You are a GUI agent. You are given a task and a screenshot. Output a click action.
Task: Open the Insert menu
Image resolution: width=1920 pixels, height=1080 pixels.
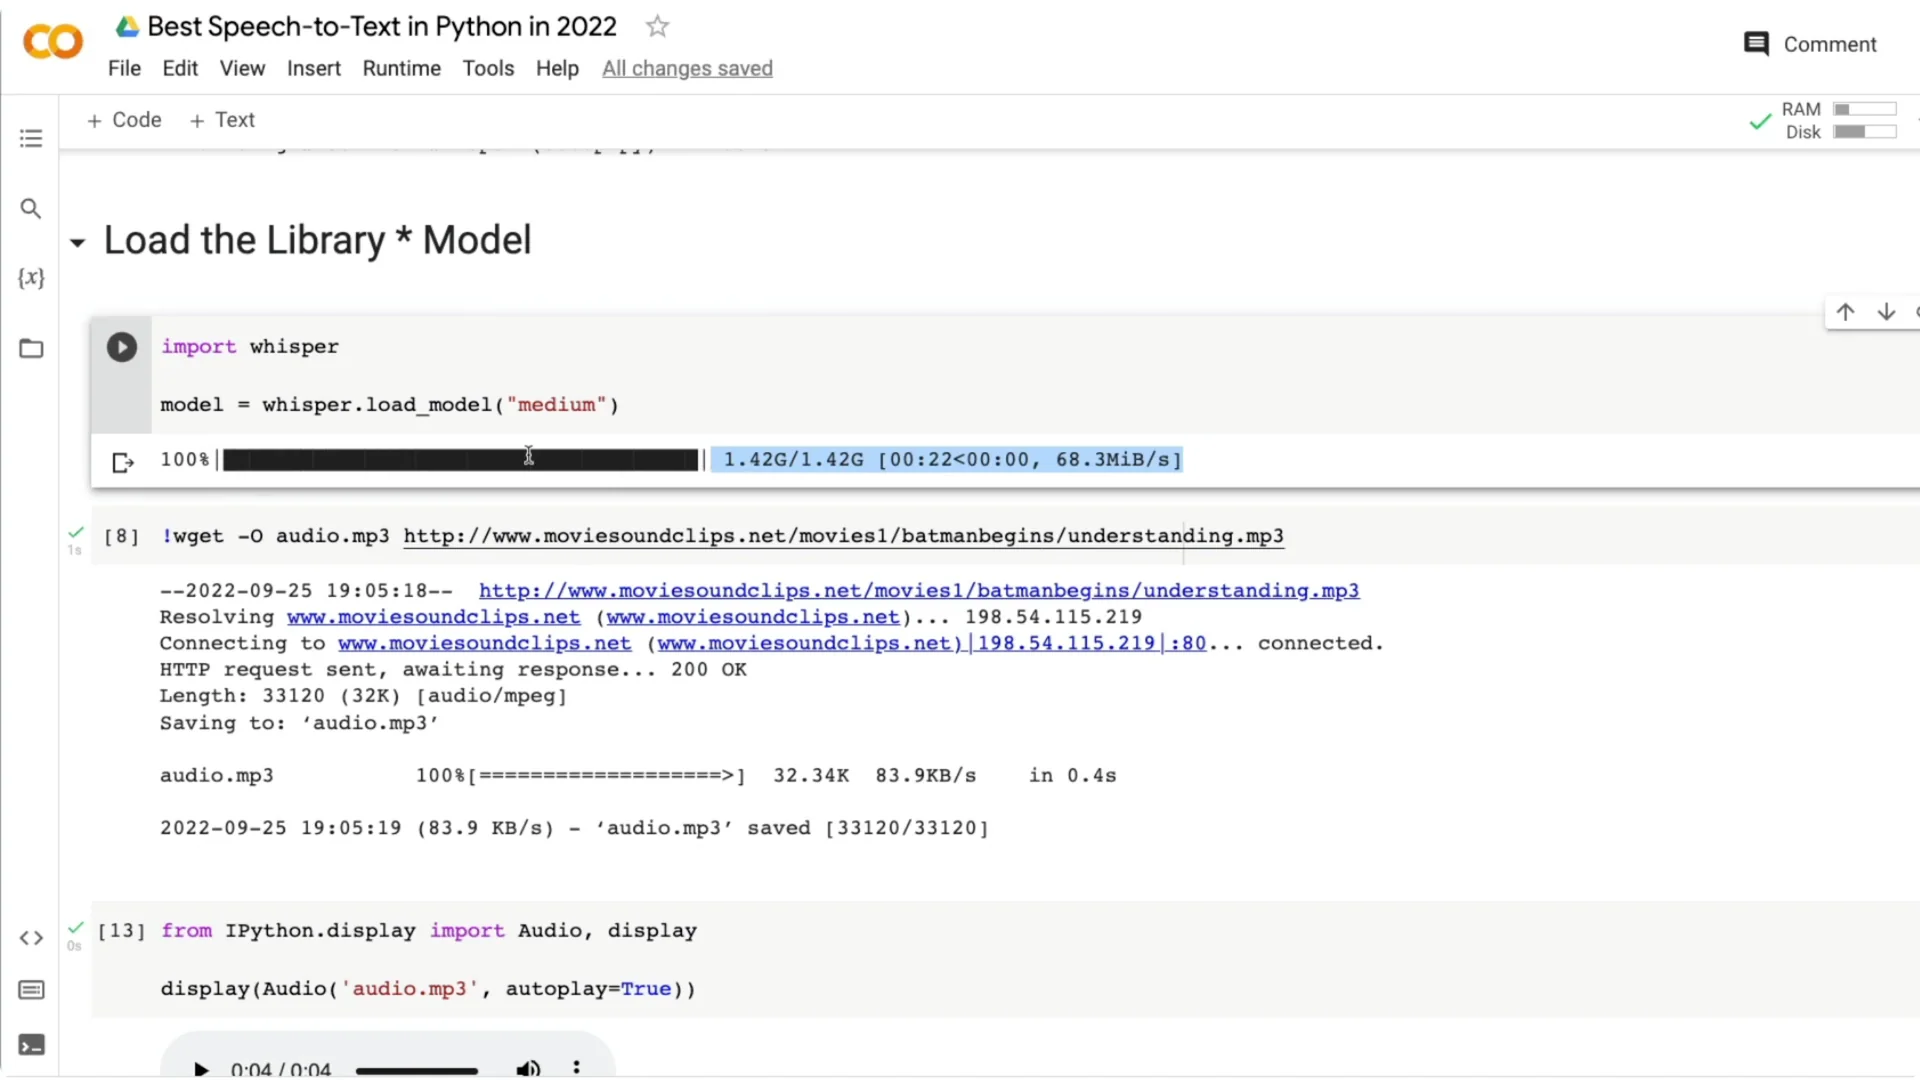click(313, 68)
